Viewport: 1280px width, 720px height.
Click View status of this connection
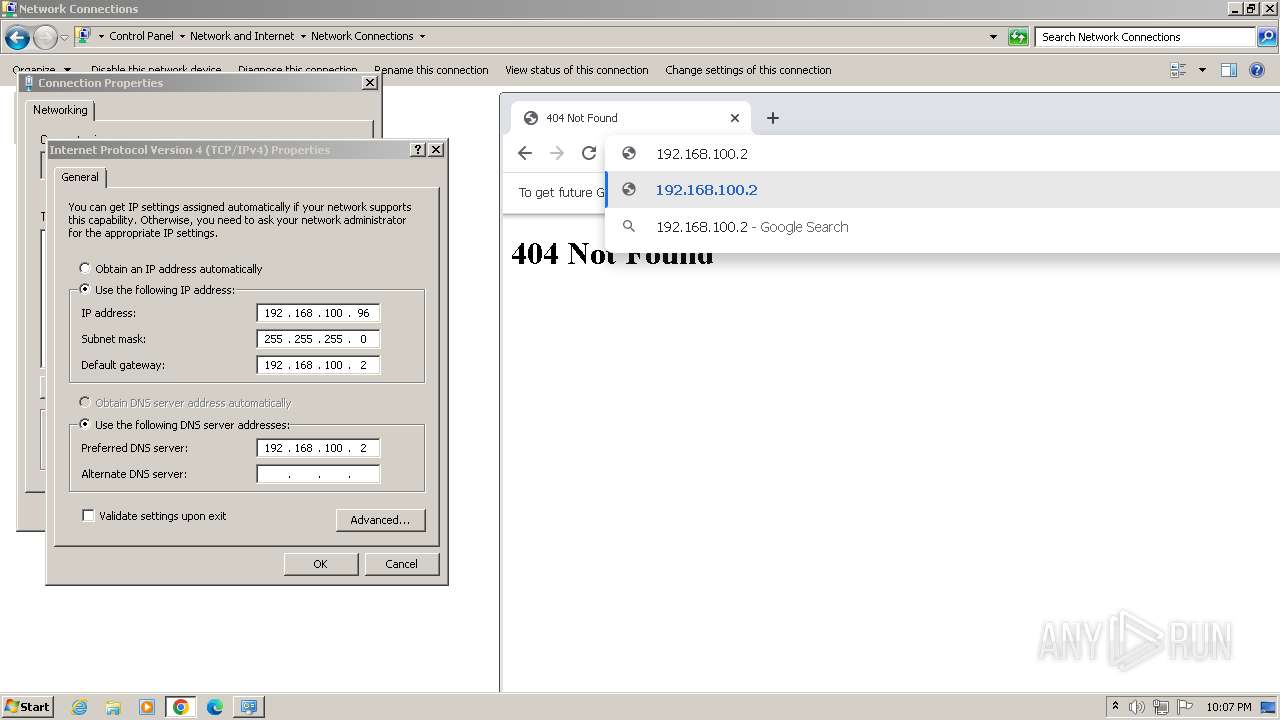point(577,70)
